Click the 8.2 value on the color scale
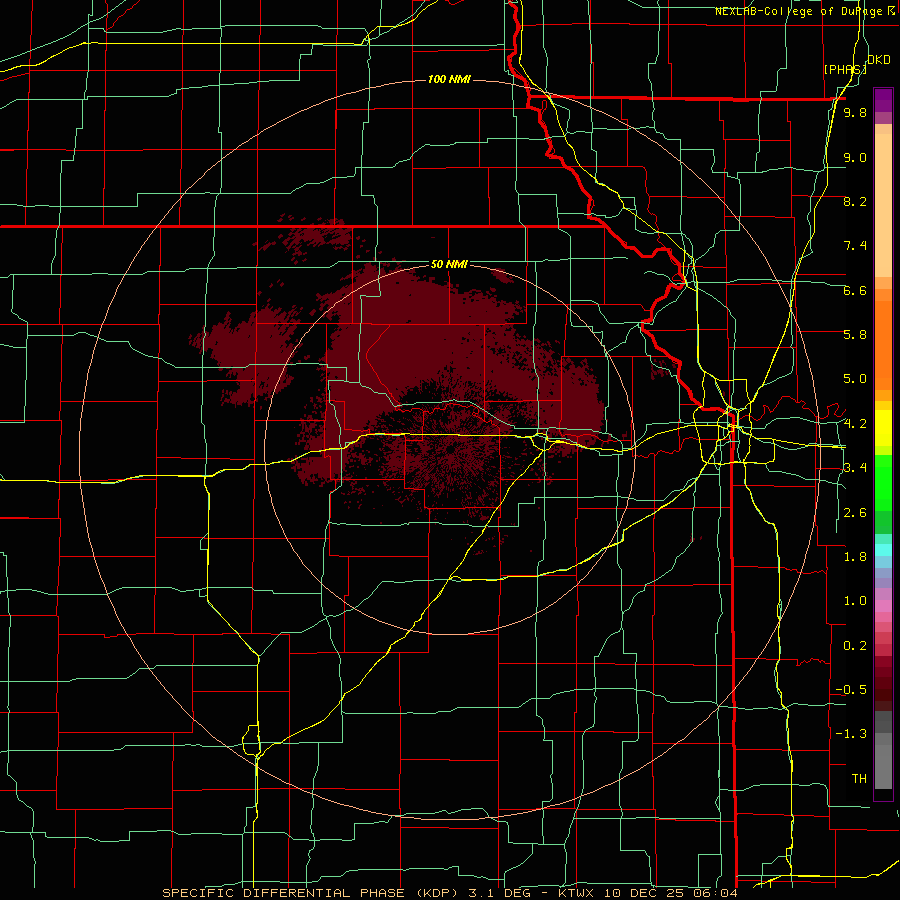900x900 pixels. tap(855, 201)
